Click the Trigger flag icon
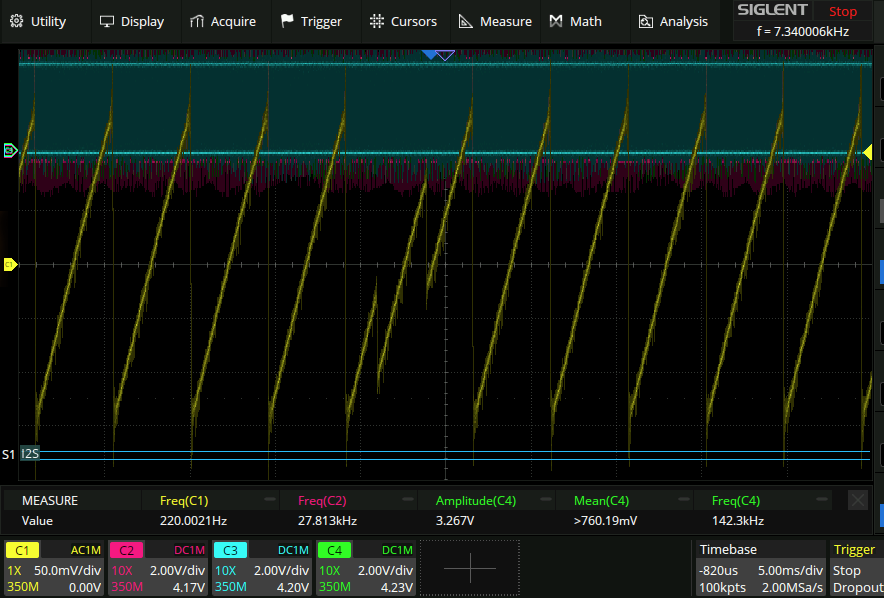The width and height of the screenshot is (884, 598). tap(288, 21)
